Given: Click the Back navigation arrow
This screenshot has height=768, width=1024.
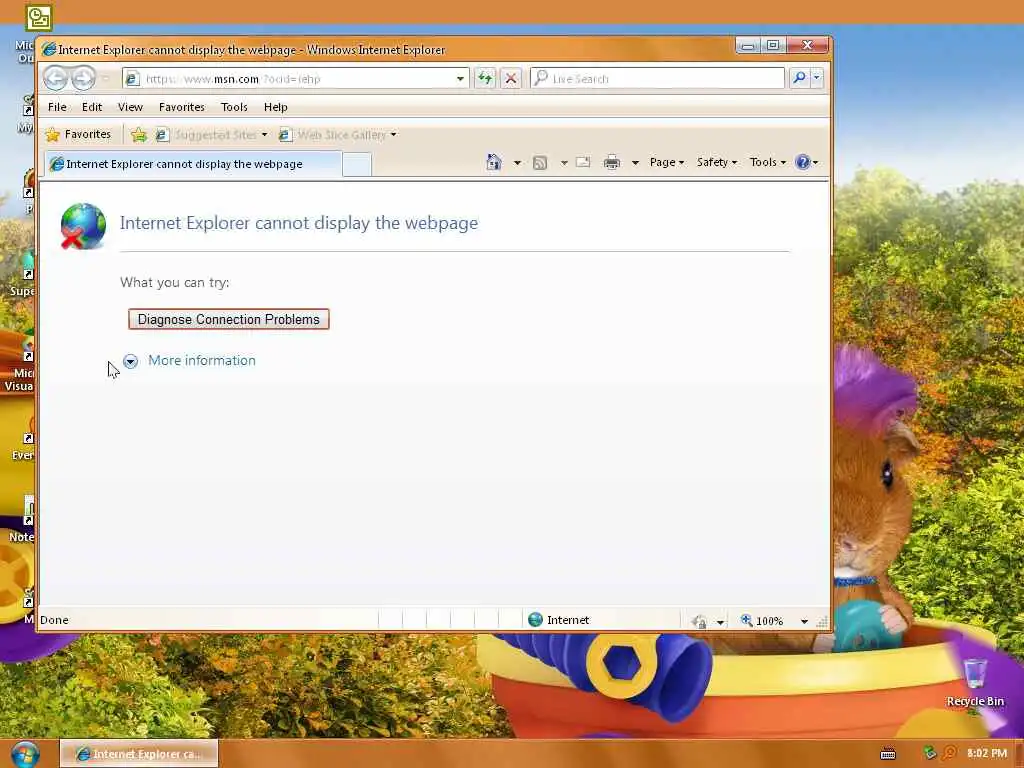Looking at the screenshot, I should click(x=56, y=78).
